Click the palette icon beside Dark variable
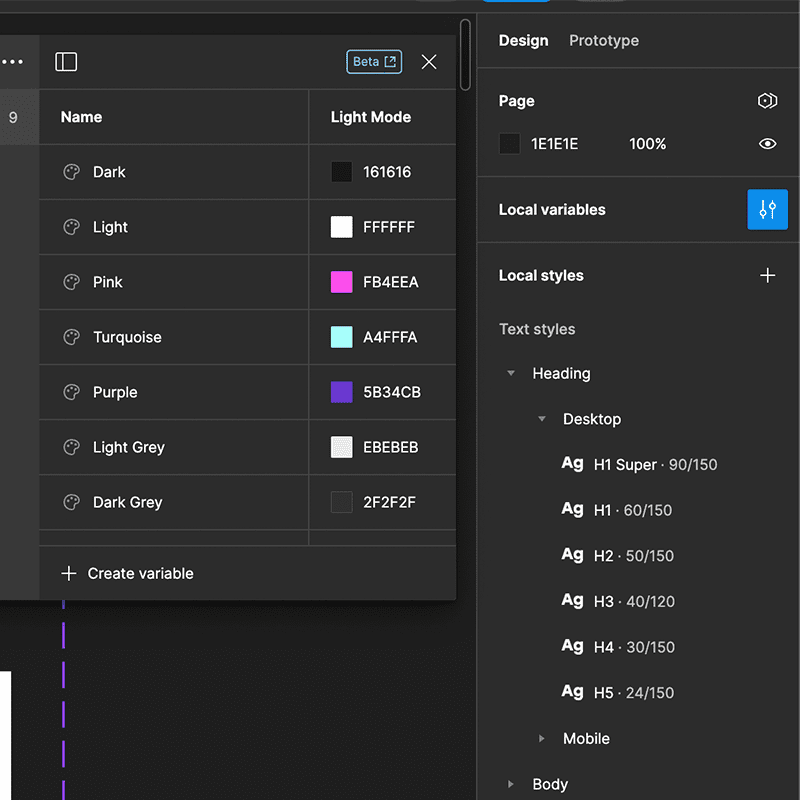 (x=69, y=172)
